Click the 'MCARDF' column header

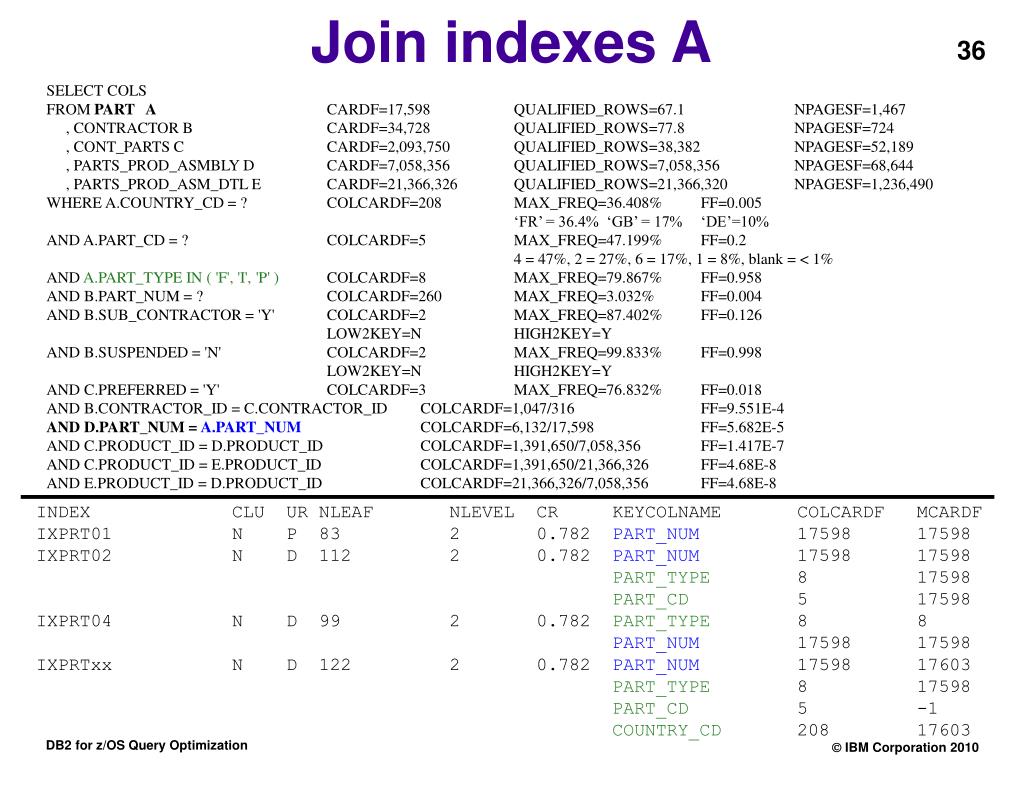click(x=949, y=513)
